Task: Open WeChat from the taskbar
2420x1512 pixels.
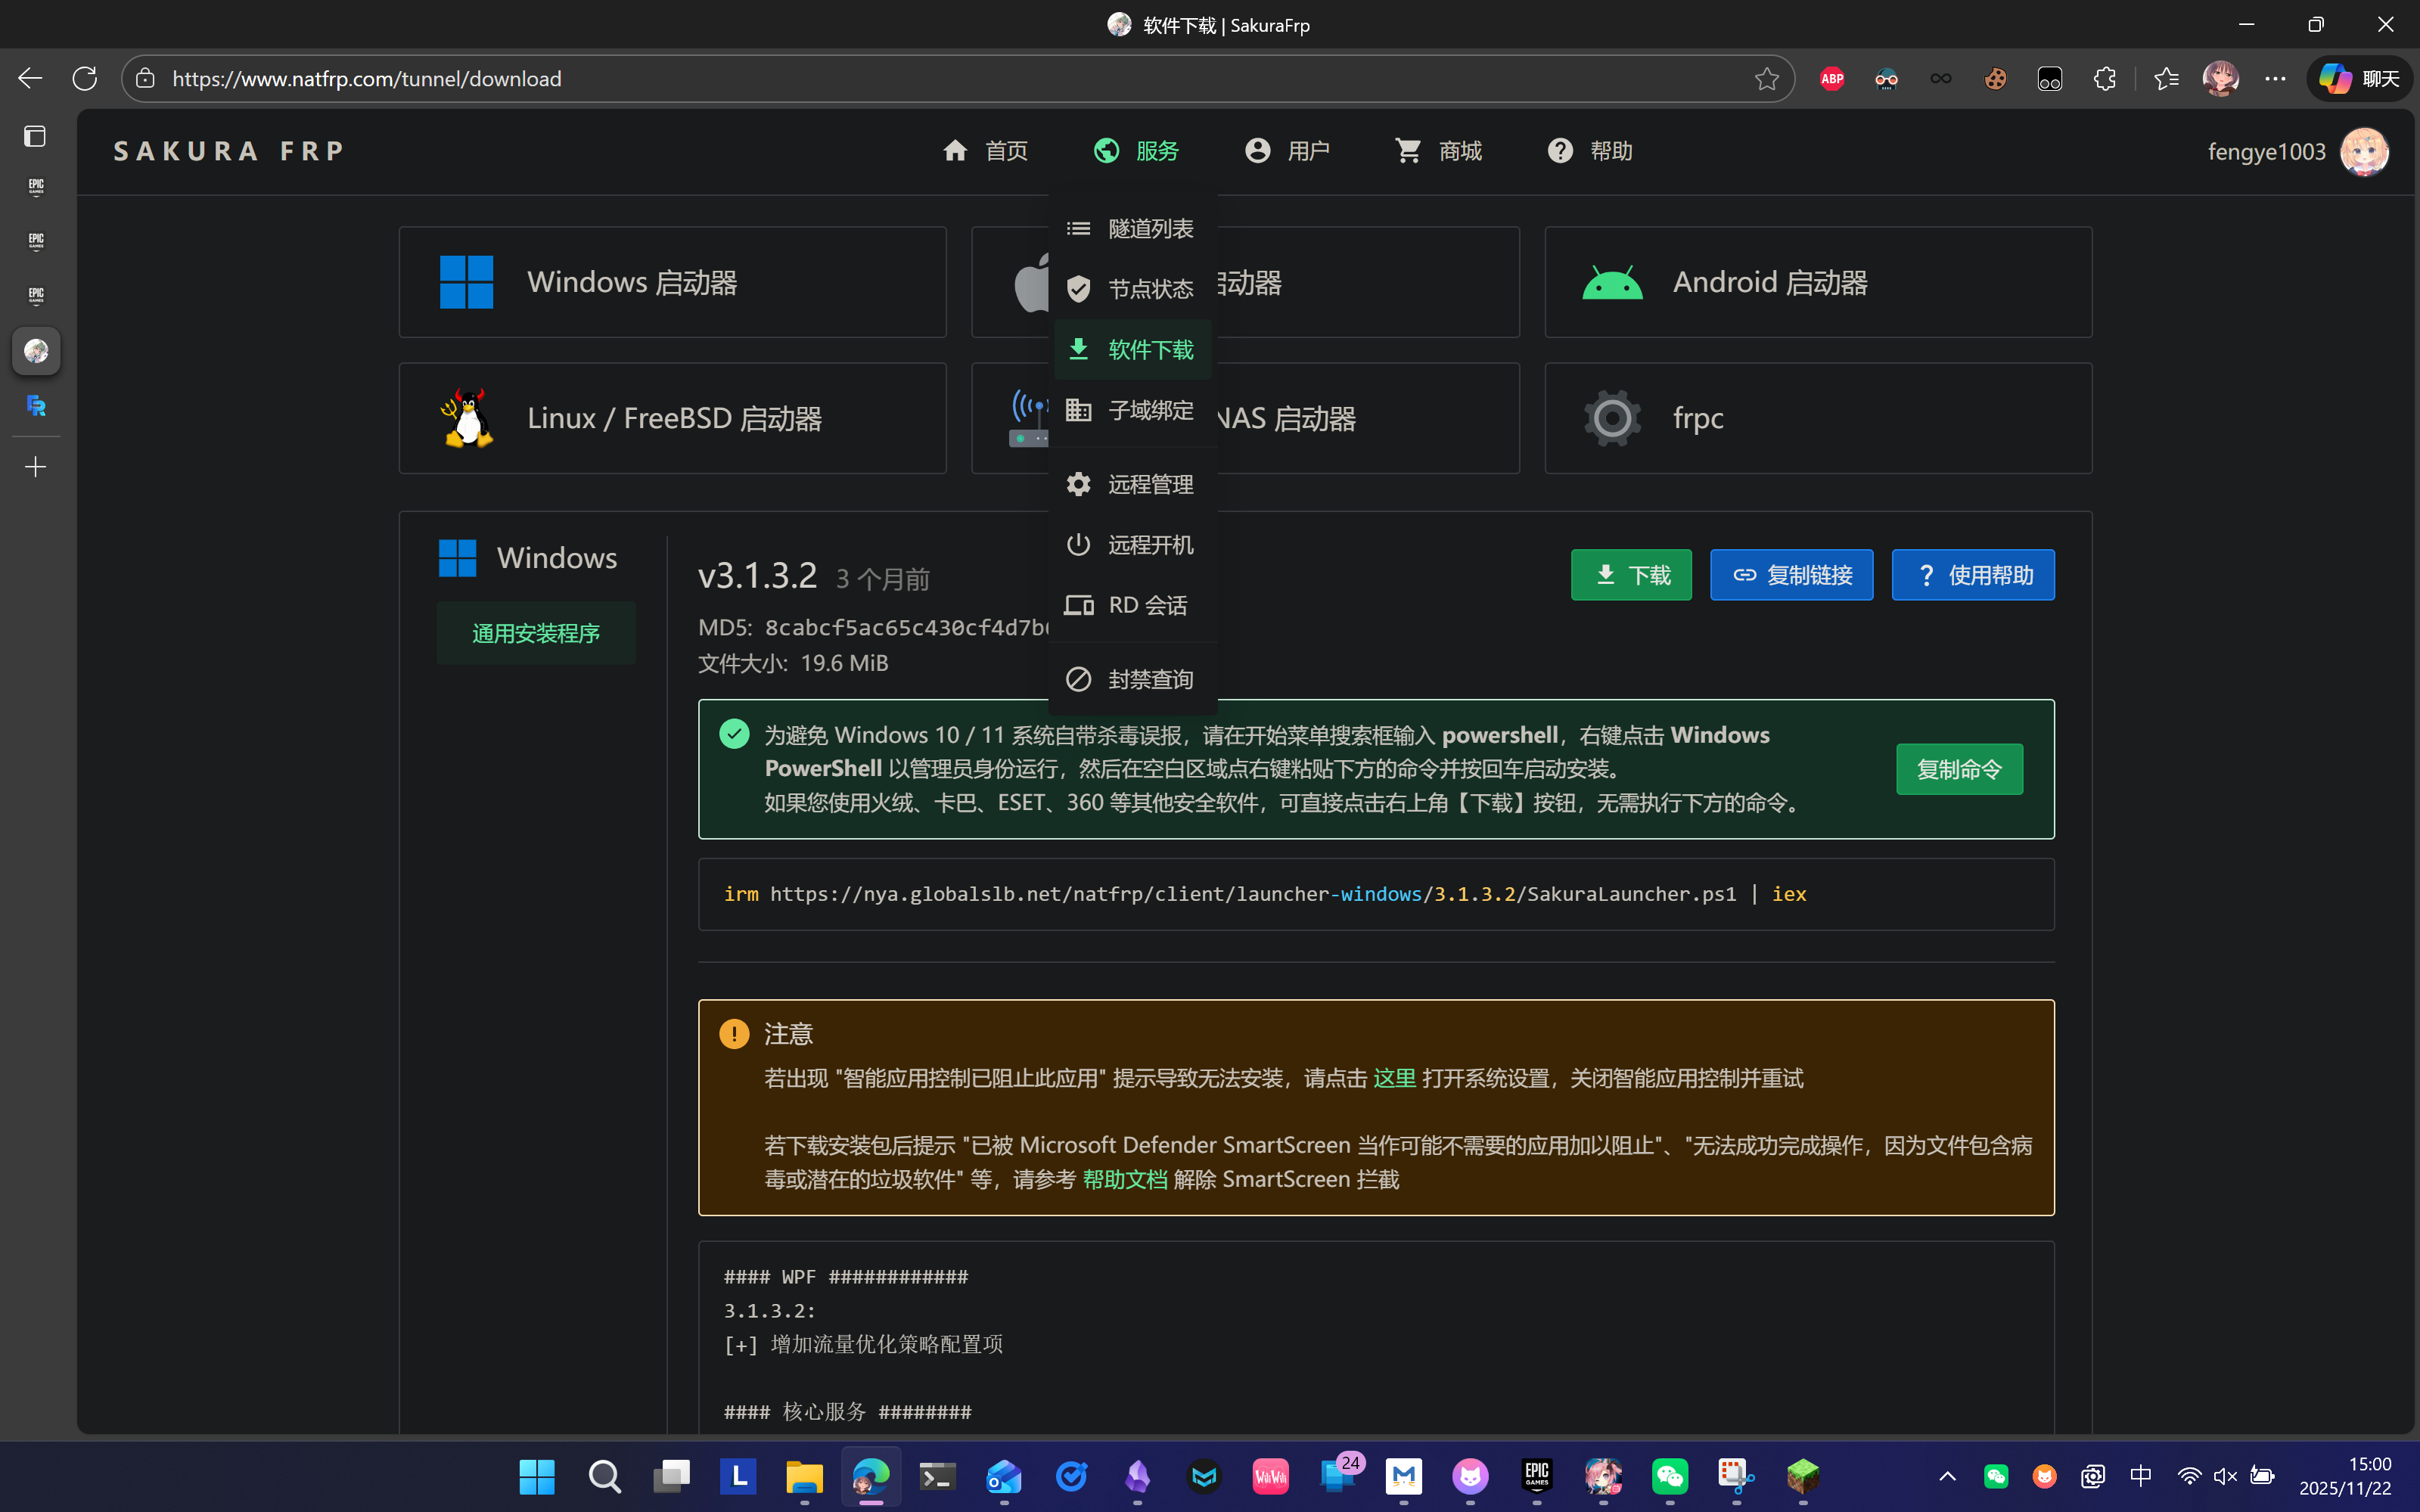Action: click(x=1670, y=1476)
